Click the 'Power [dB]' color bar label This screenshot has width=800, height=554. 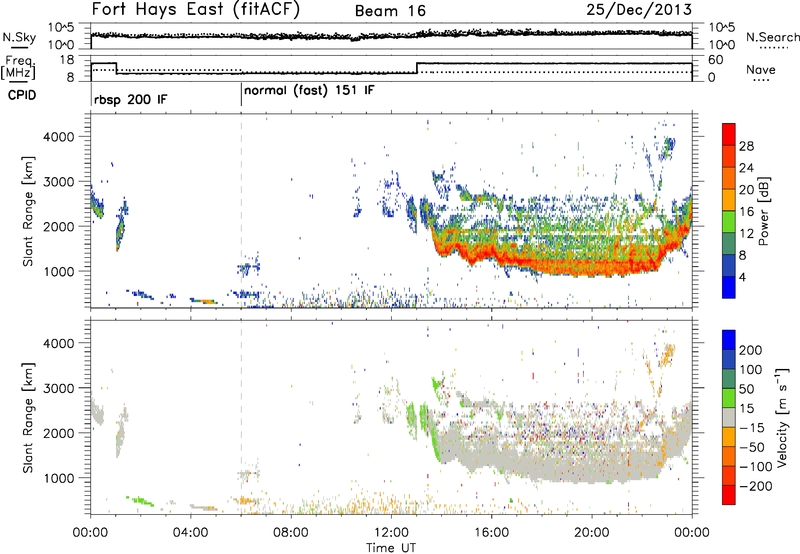point(764,211)
